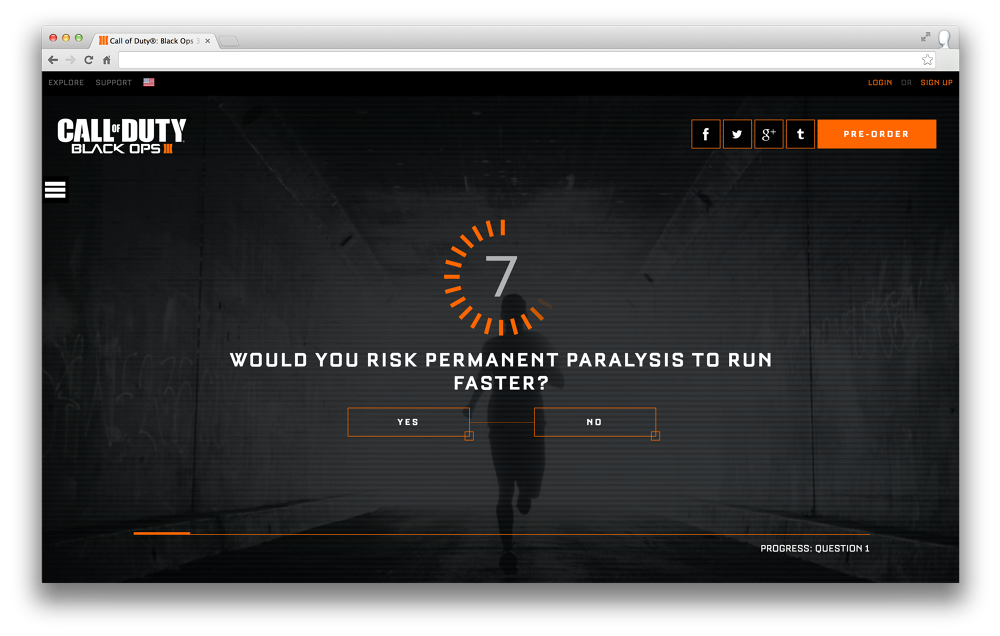
Task: Answer YES to the paralysis question
Action: [x=408, y=422]
